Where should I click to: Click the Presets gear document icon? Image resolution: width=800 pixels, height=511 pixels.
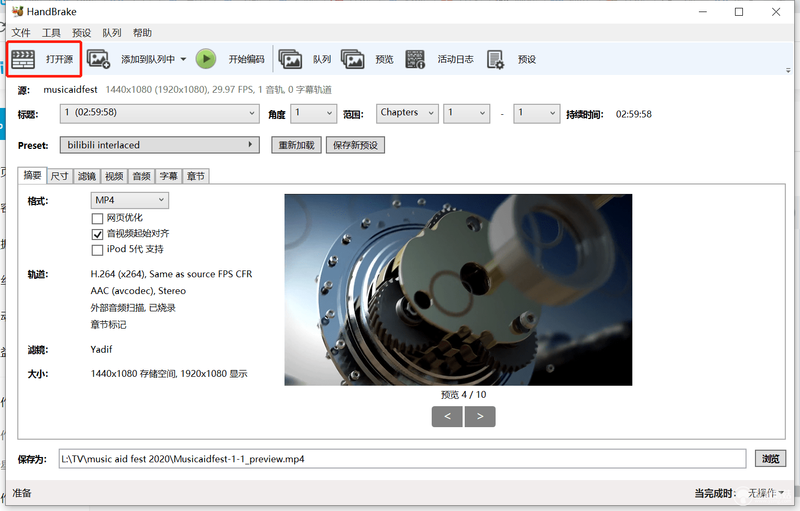tap(495, 59)
